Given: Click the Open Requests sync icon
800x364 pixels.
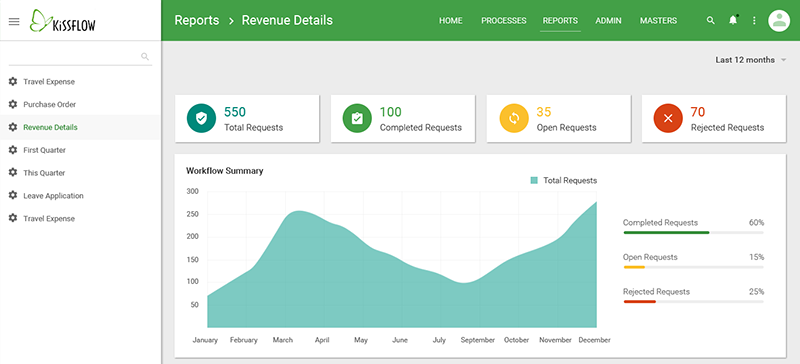Looking at the screenshot, I should [514, 118].
